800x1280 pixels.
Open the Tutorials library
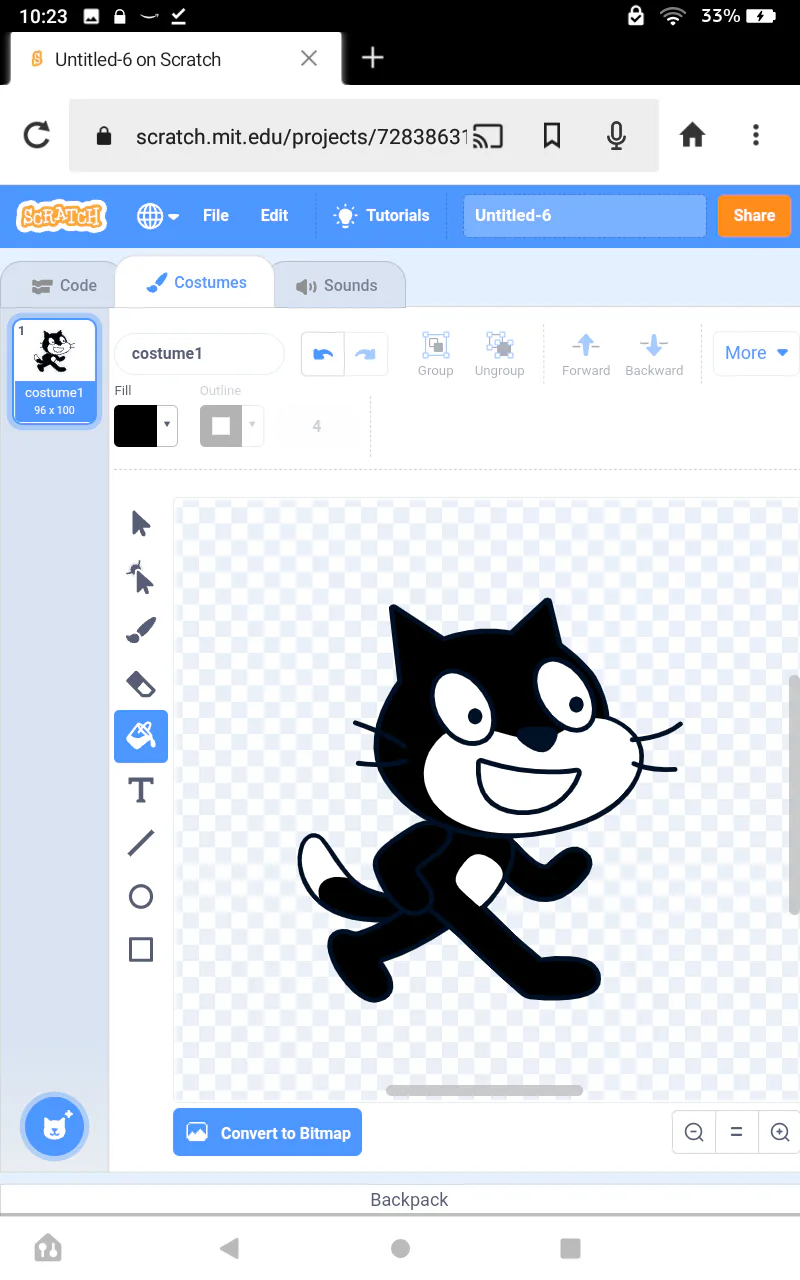pyautogui.click(x=381, y=215)
